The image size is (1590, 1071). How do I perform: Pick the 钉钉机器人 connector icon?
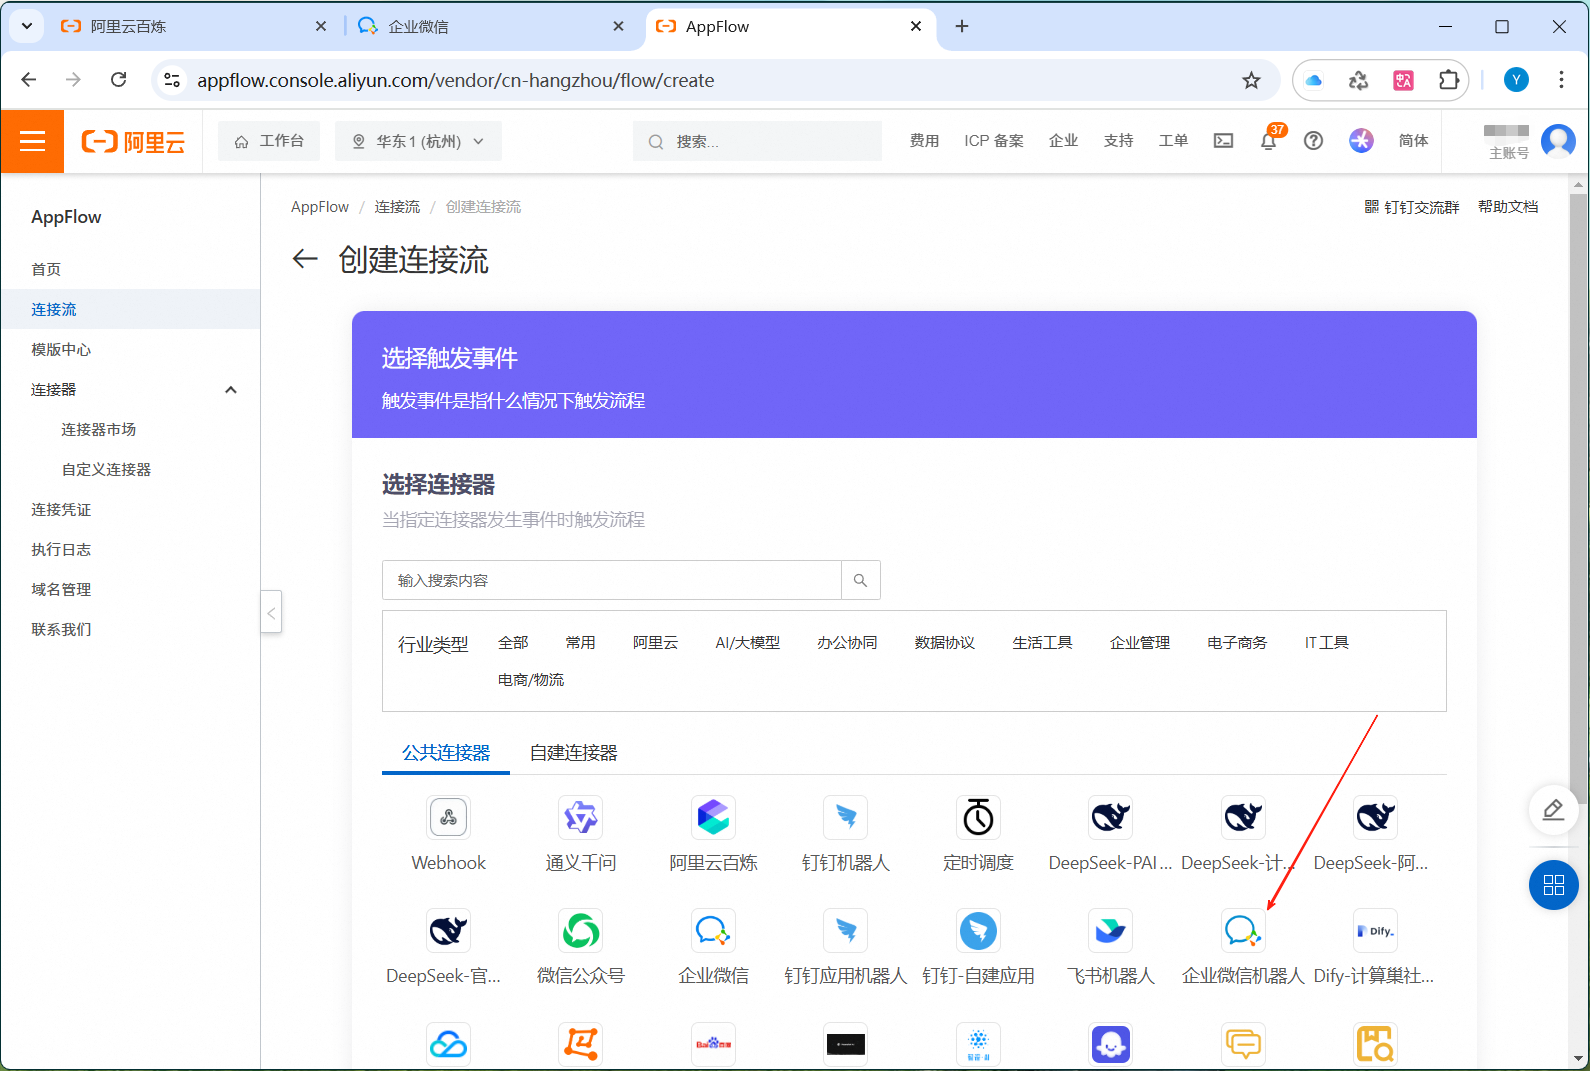(x=846, y=818)
